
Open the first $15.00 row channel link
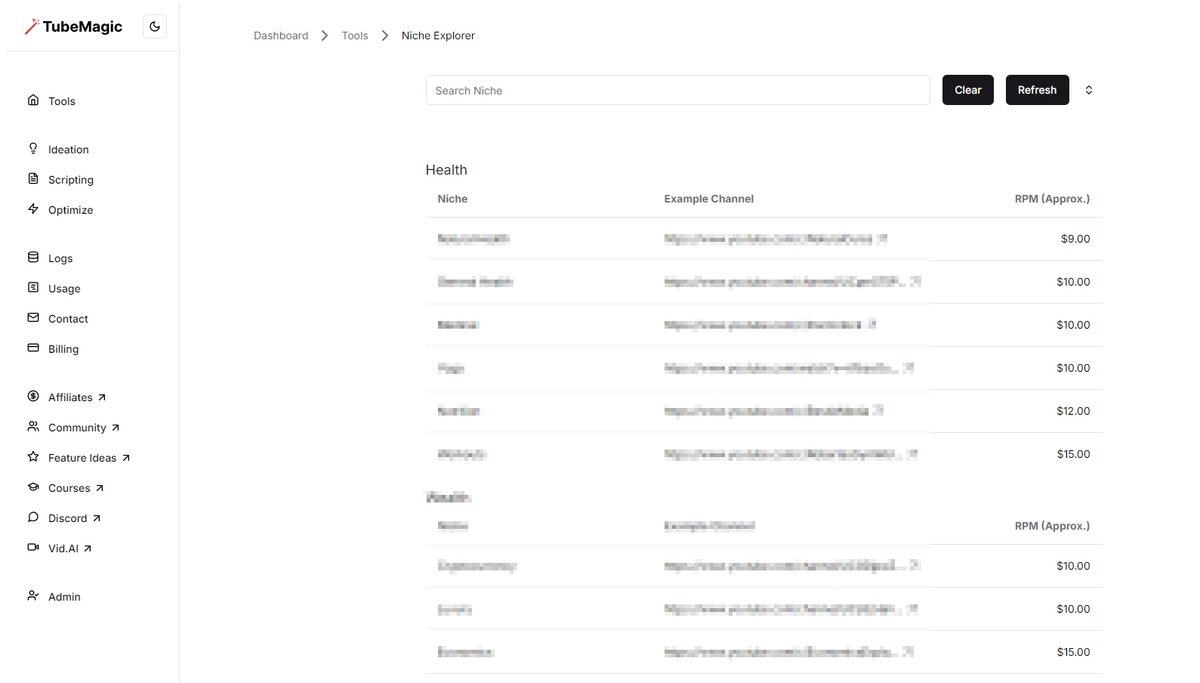[791, 454]
